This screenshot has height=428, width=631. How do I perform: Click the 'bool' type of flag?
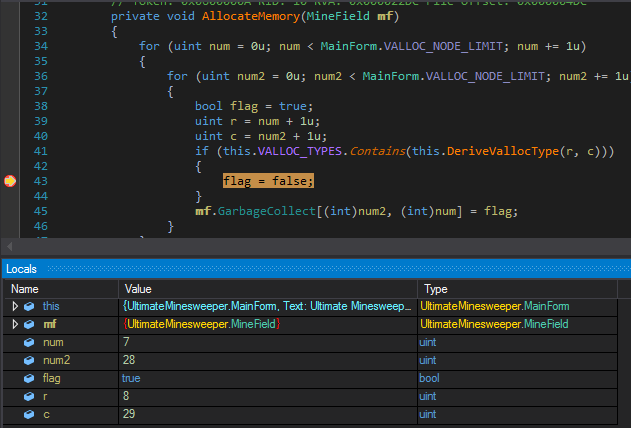(x=429, y=378)
